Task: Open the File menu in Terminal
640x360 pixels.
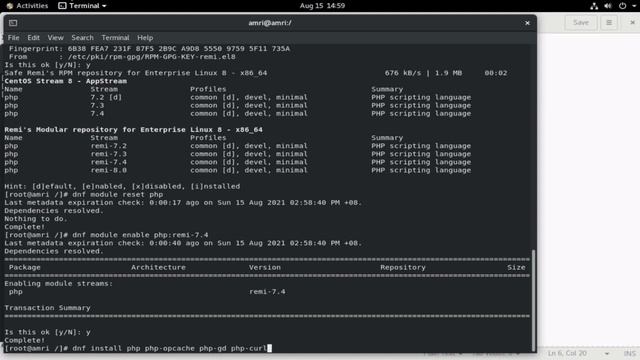Action: (13, 38)
